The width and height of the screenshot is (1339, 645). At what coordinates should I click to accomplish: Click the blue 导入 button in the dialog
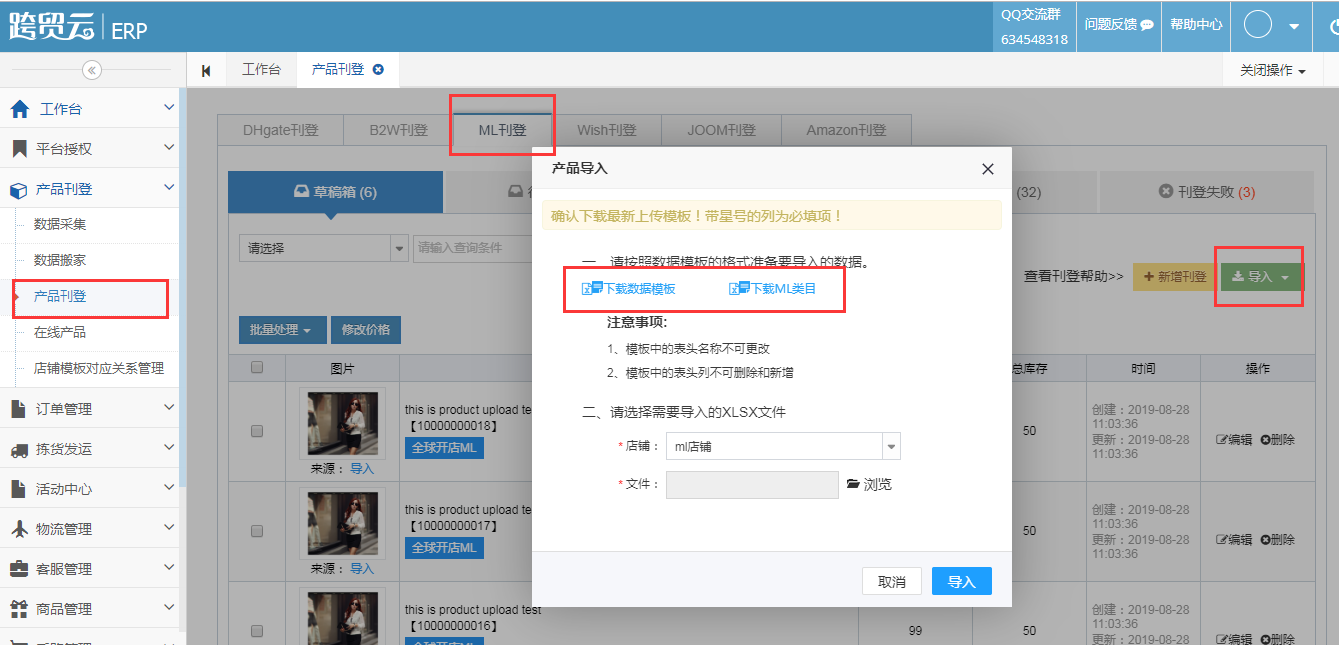pyautogui.click(x=962, y=581)
